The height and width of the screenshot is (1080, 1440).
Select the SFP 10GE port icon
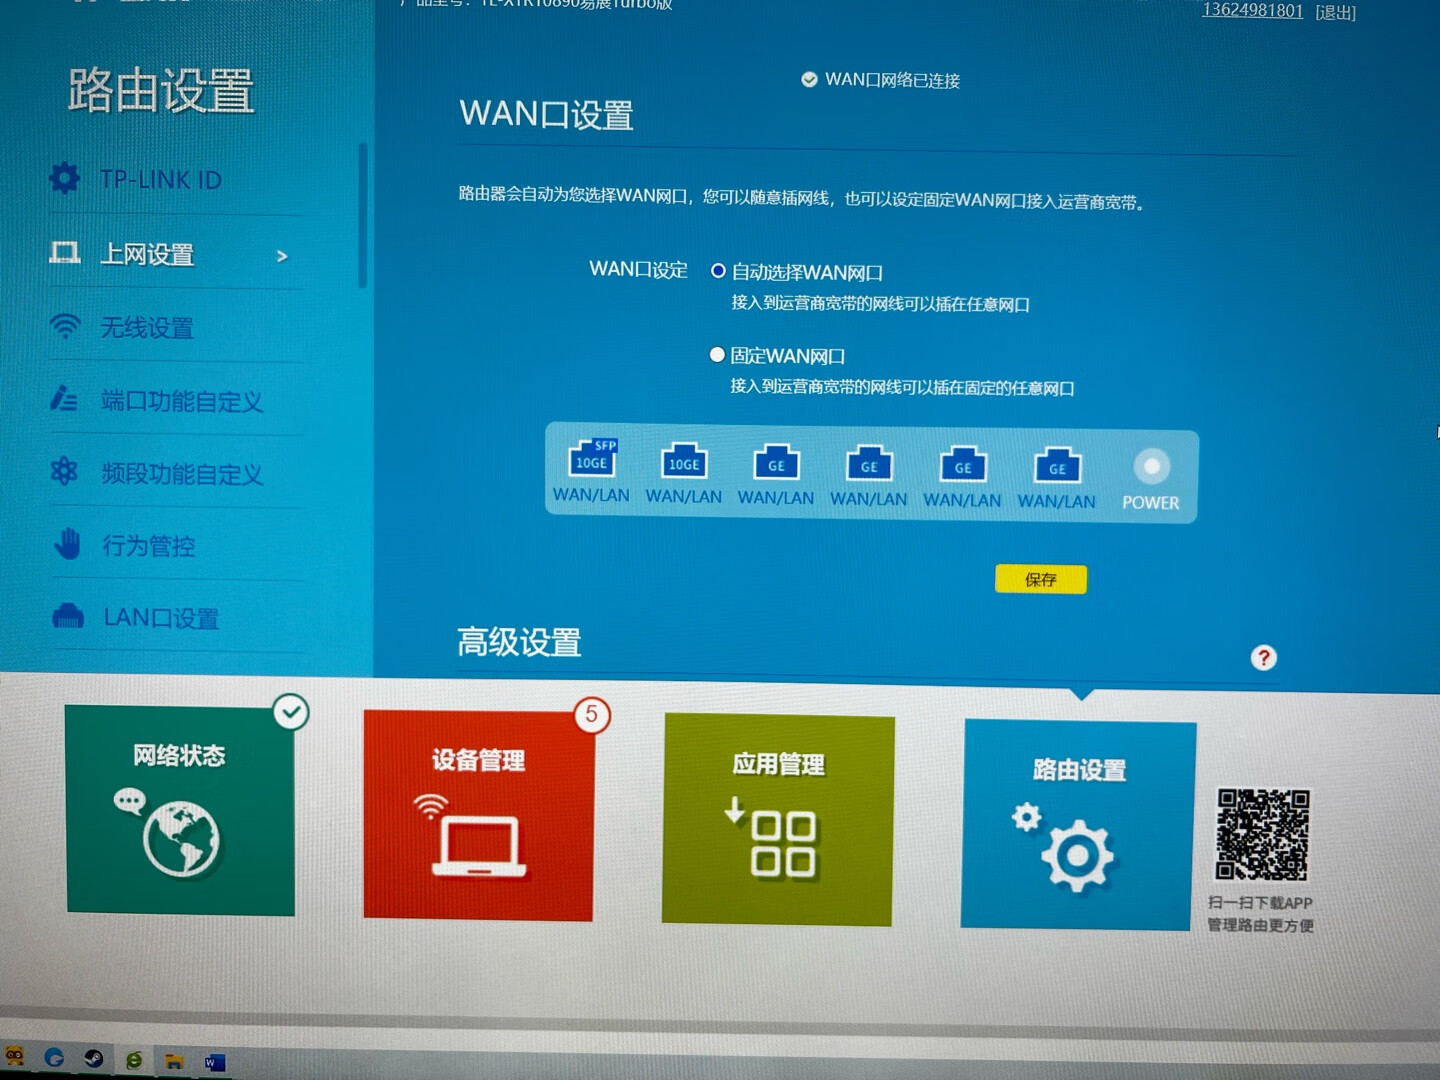pos(591,460)
